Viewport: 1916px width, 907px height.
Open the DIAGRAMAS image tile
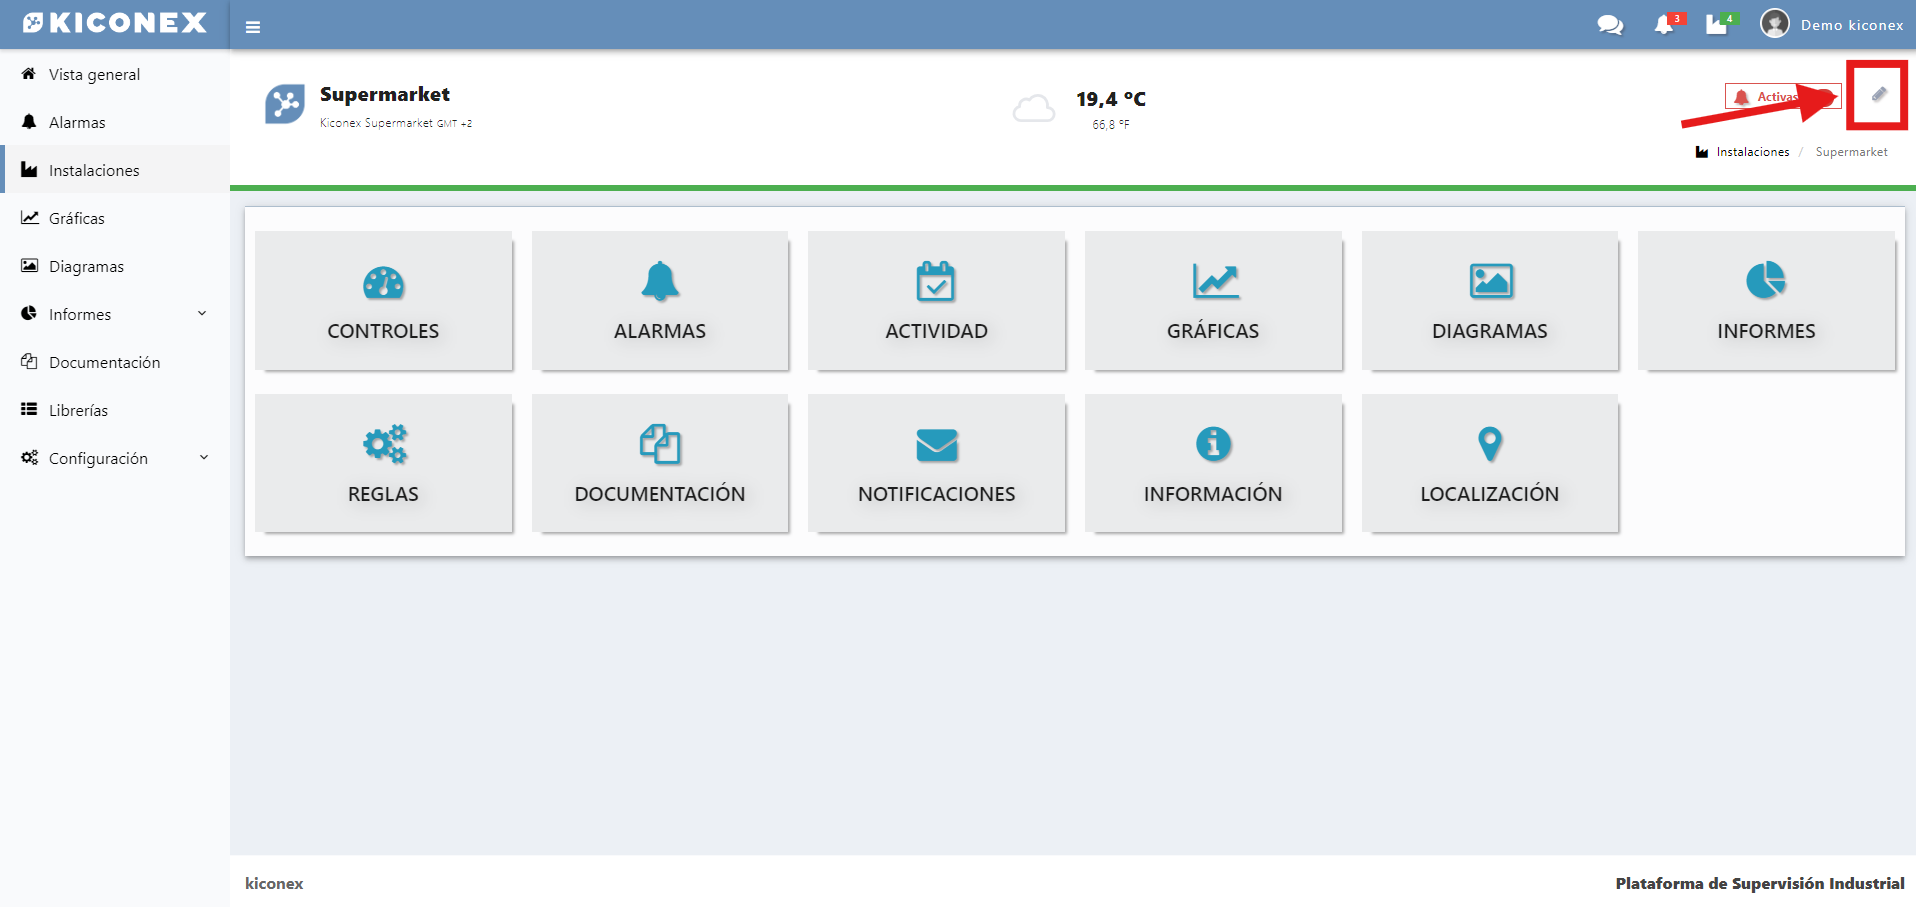point(1489,301)
